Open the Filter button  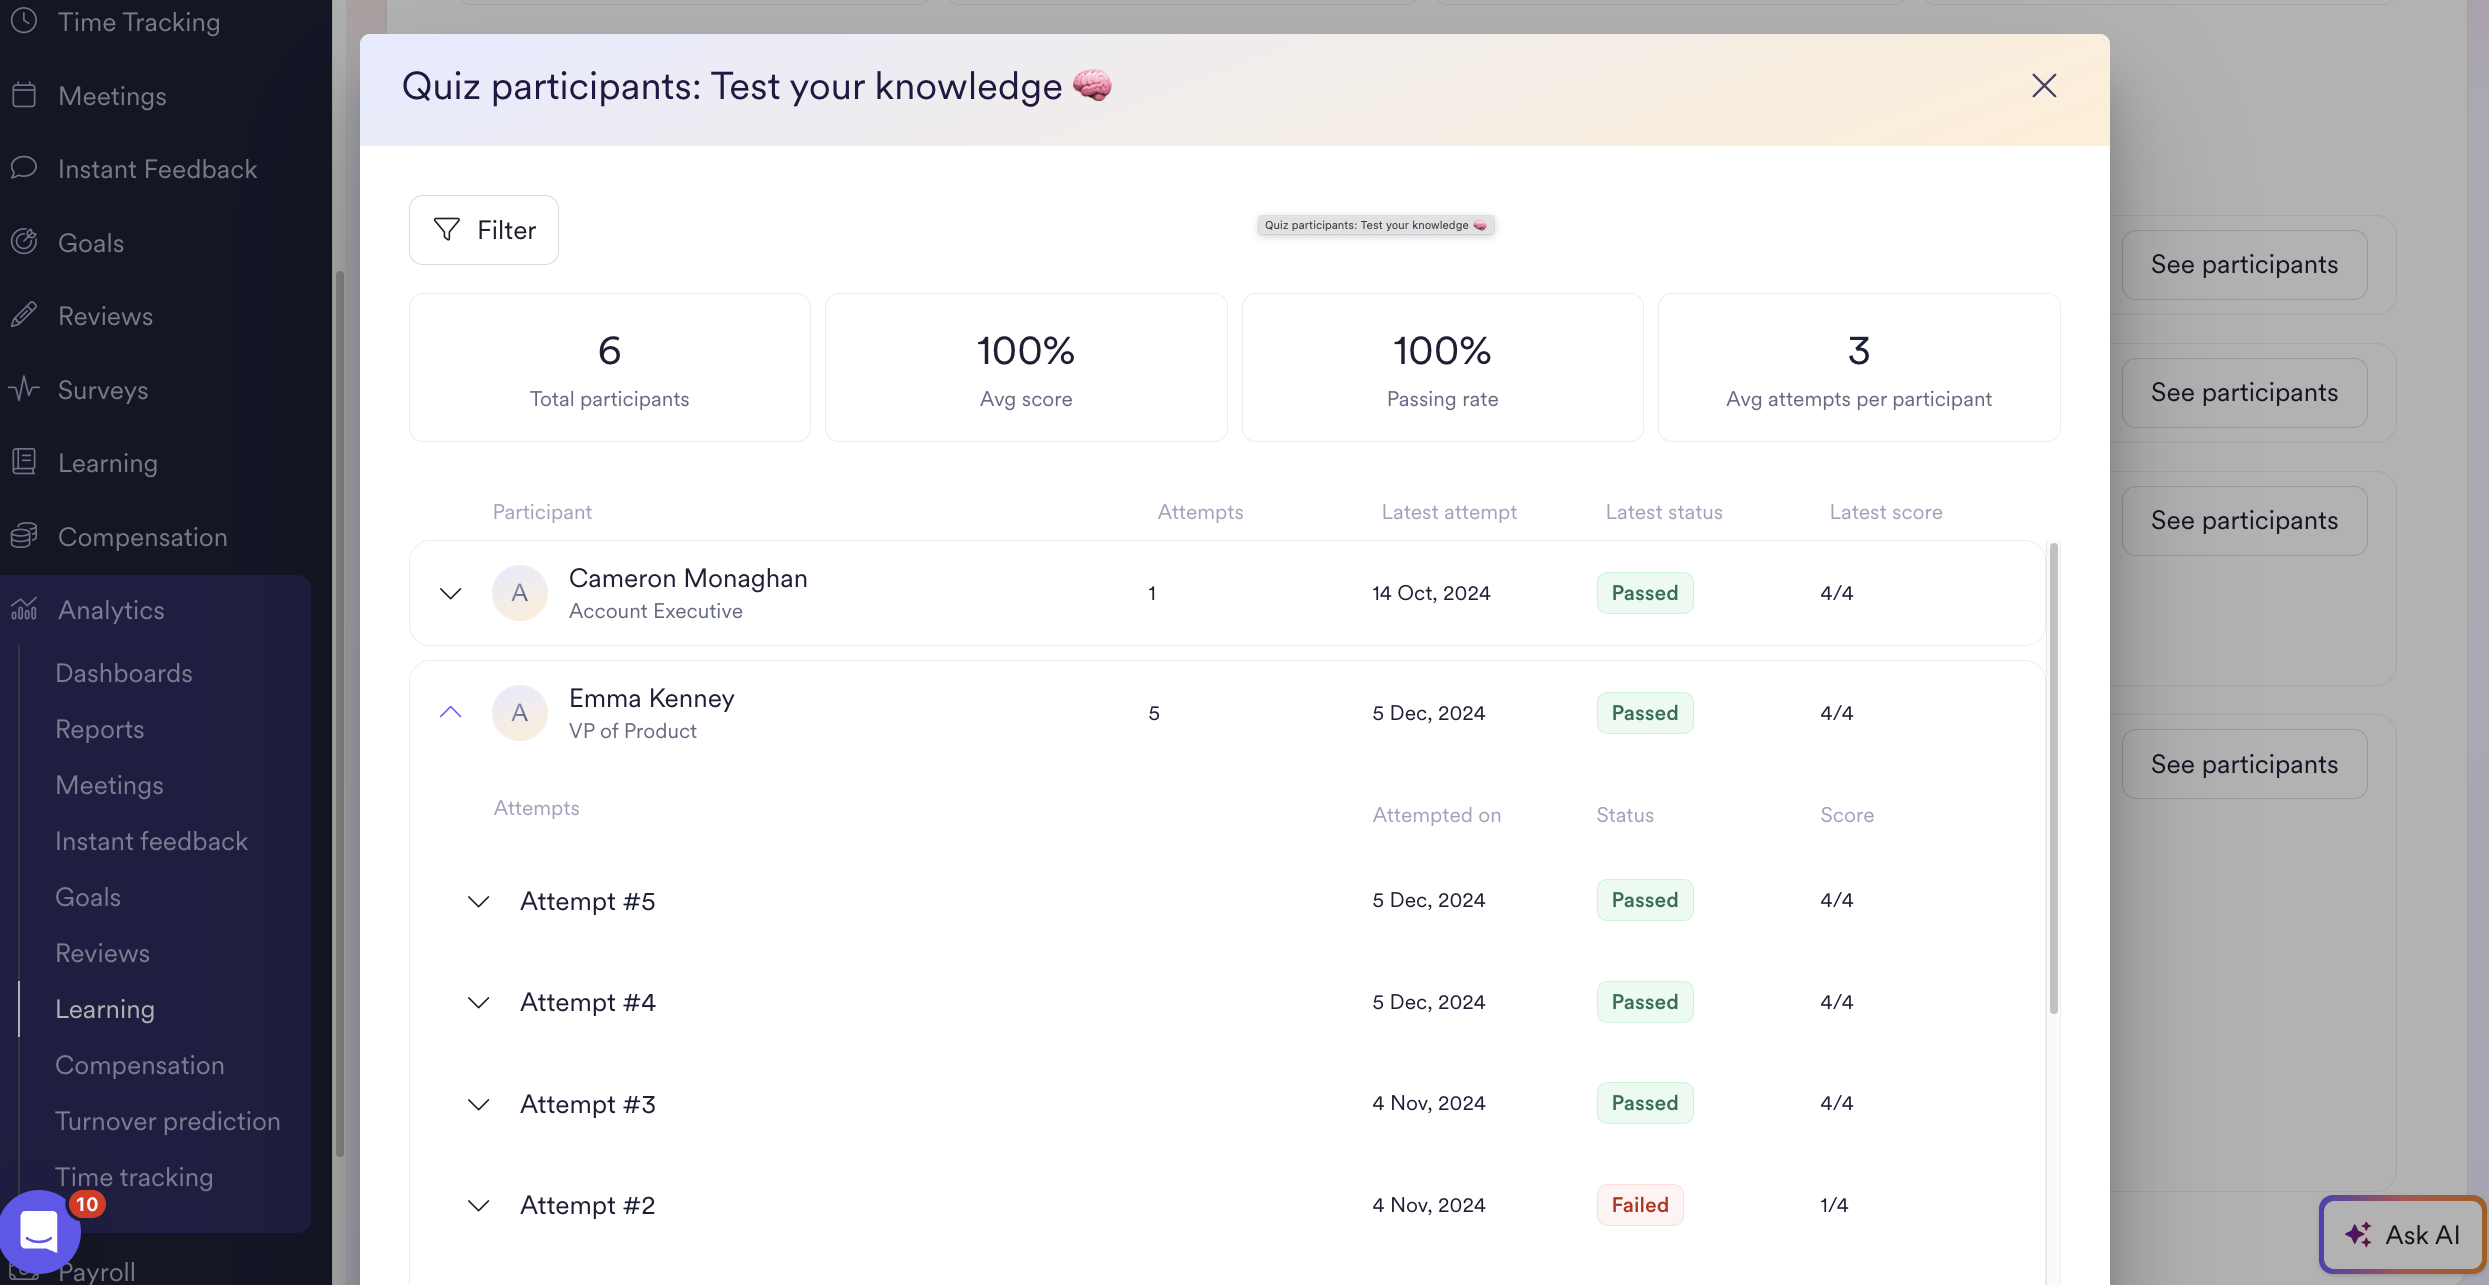click(484, 230)
